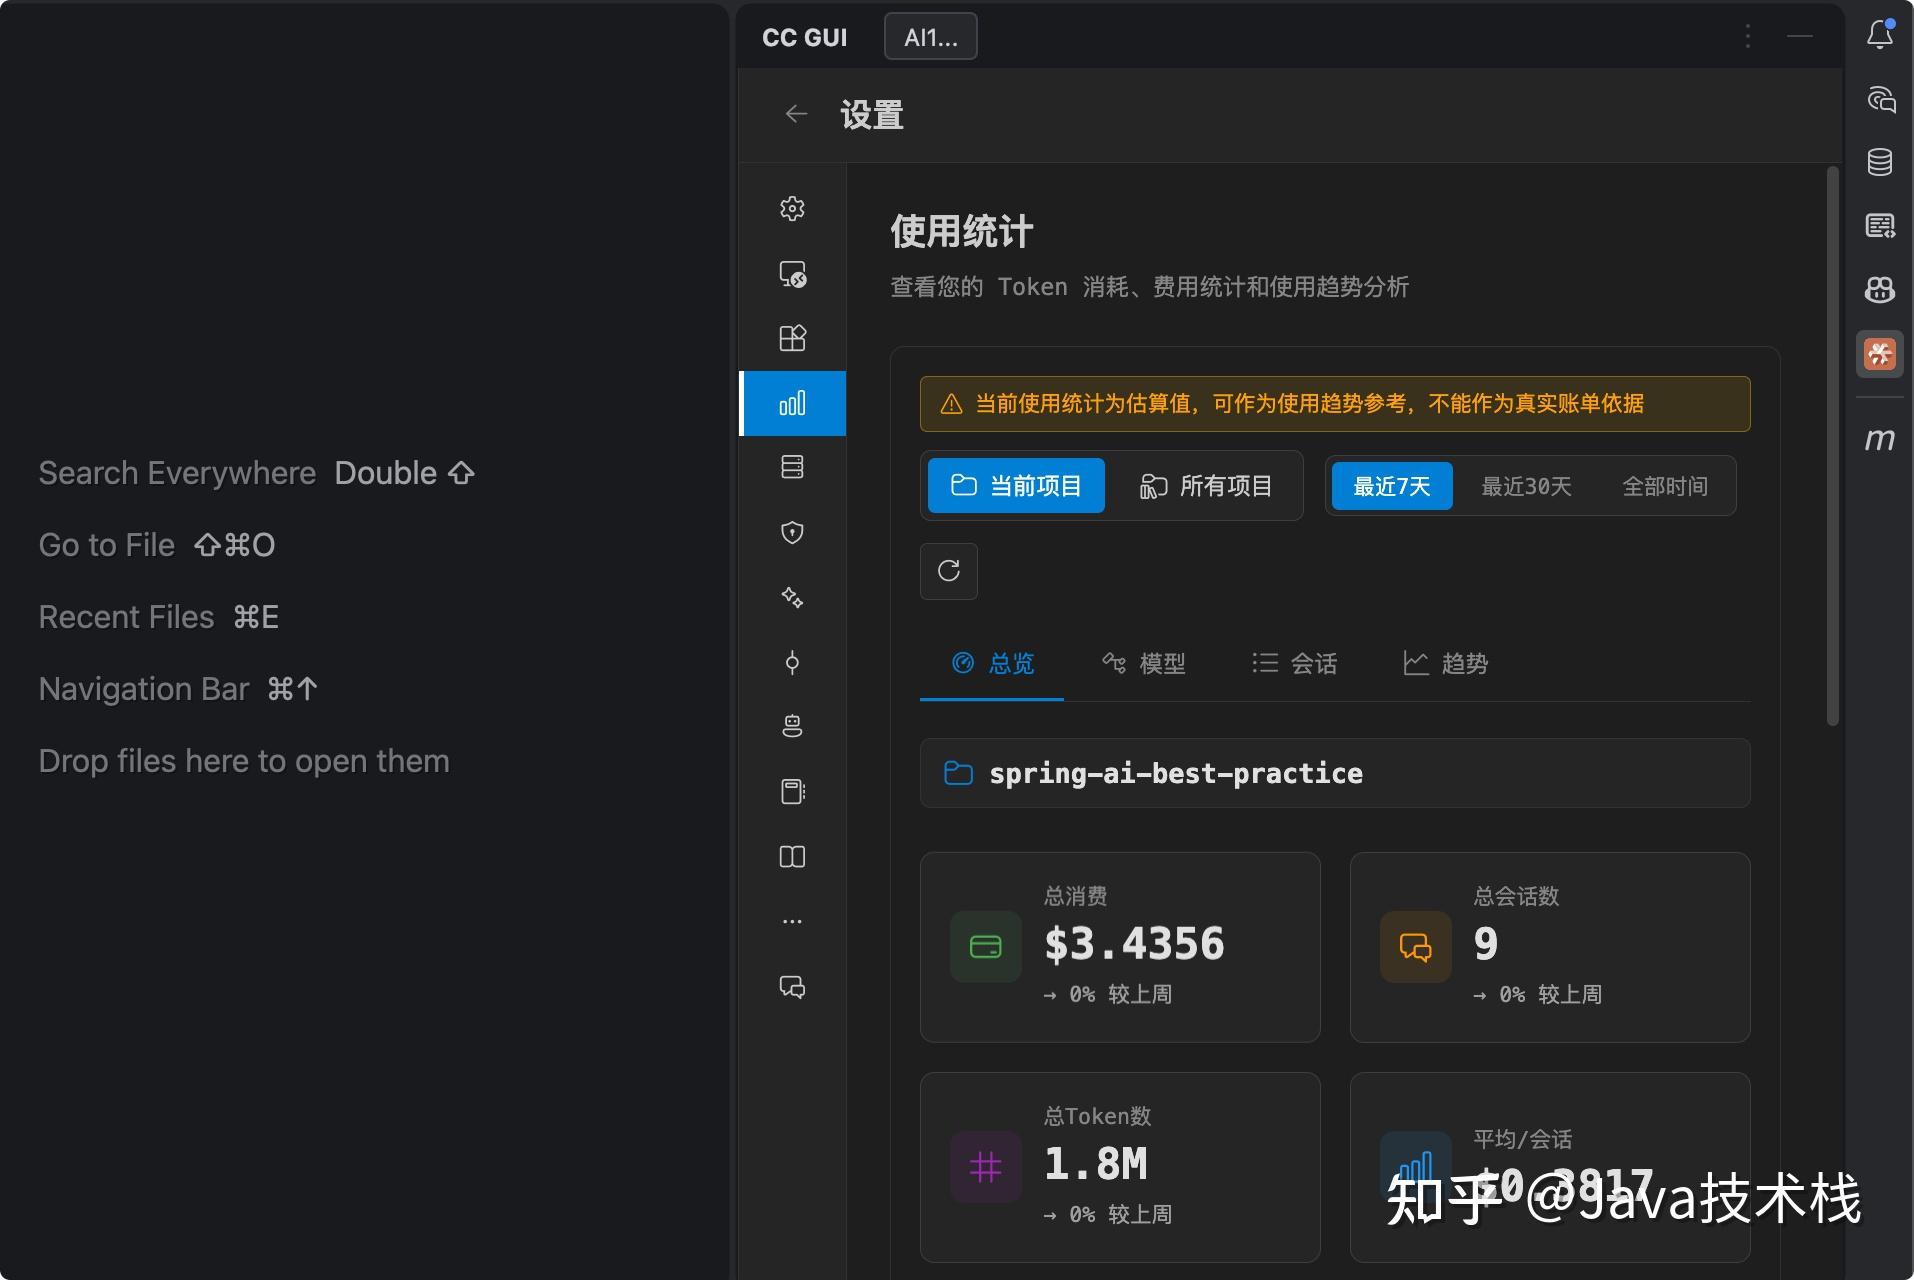Image resolution: width=1914 pixels, height=1280 pixels.
Task: Open the orange CC GUI tool window icon
Action: tap(1880, 354)
